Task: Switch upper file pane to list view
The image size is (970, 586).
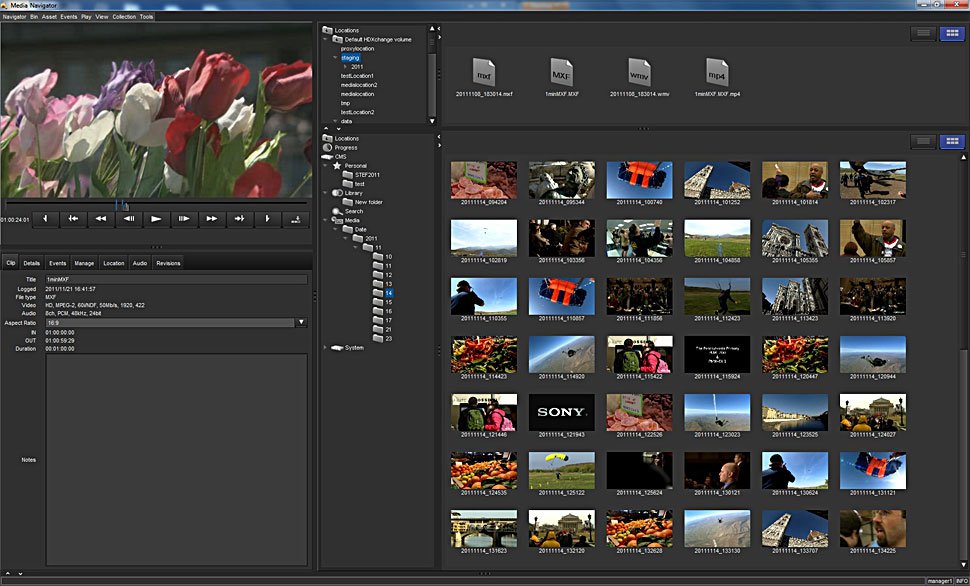Action: tap(923, 33)
